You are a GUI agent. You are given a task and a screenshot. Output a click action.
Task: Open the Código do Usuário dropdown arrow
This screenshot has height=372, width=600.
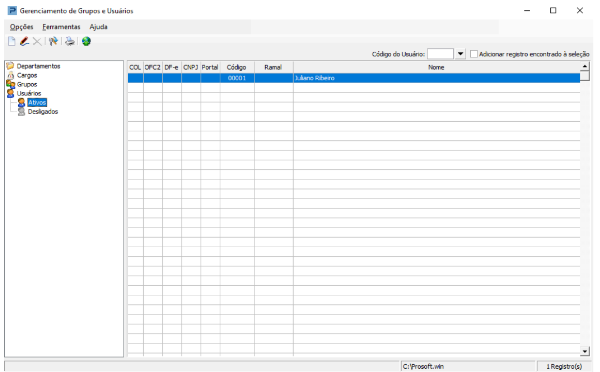coord(460,54)
